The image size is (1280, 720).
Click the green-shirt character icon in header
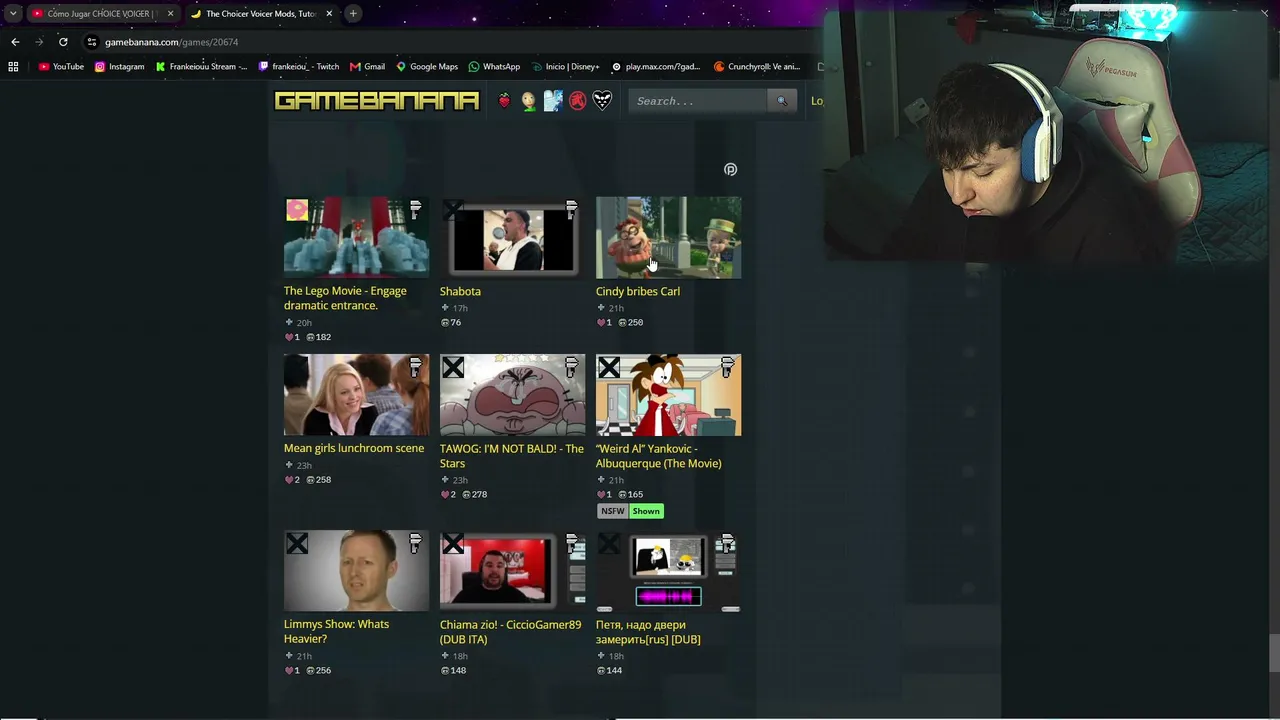pyautogui.click(x=528, y=101)
